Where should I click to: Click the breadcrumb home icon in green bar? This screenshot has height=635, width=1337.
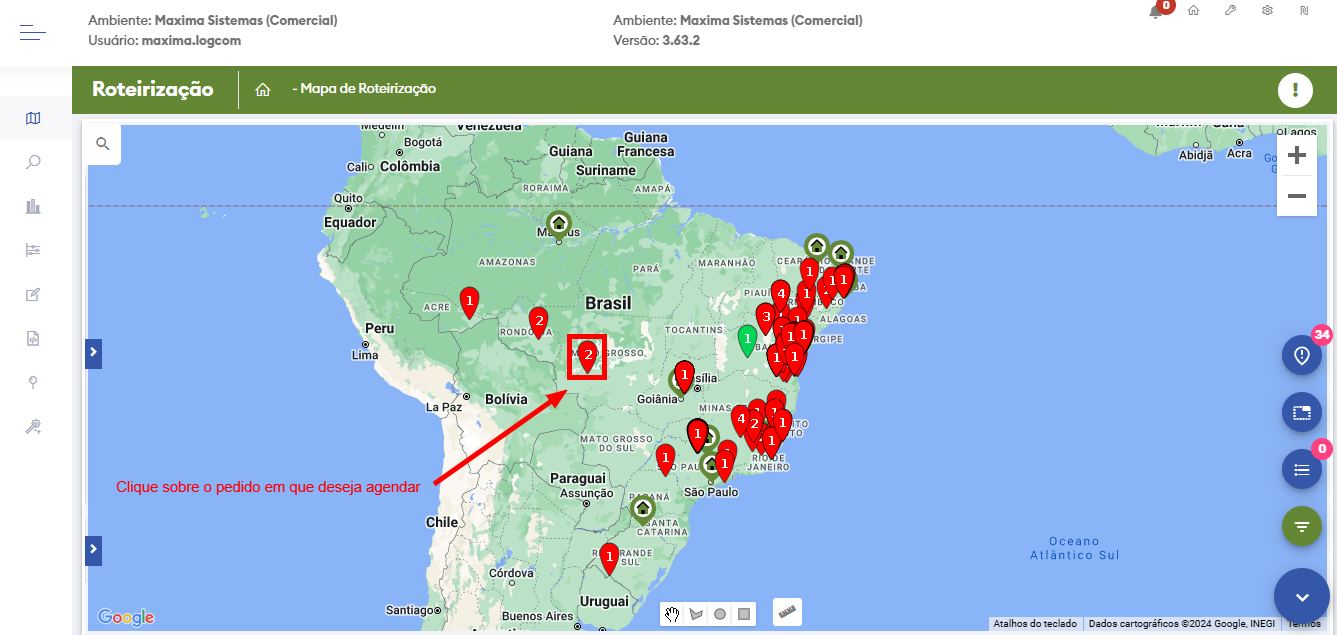click(263, 89)
